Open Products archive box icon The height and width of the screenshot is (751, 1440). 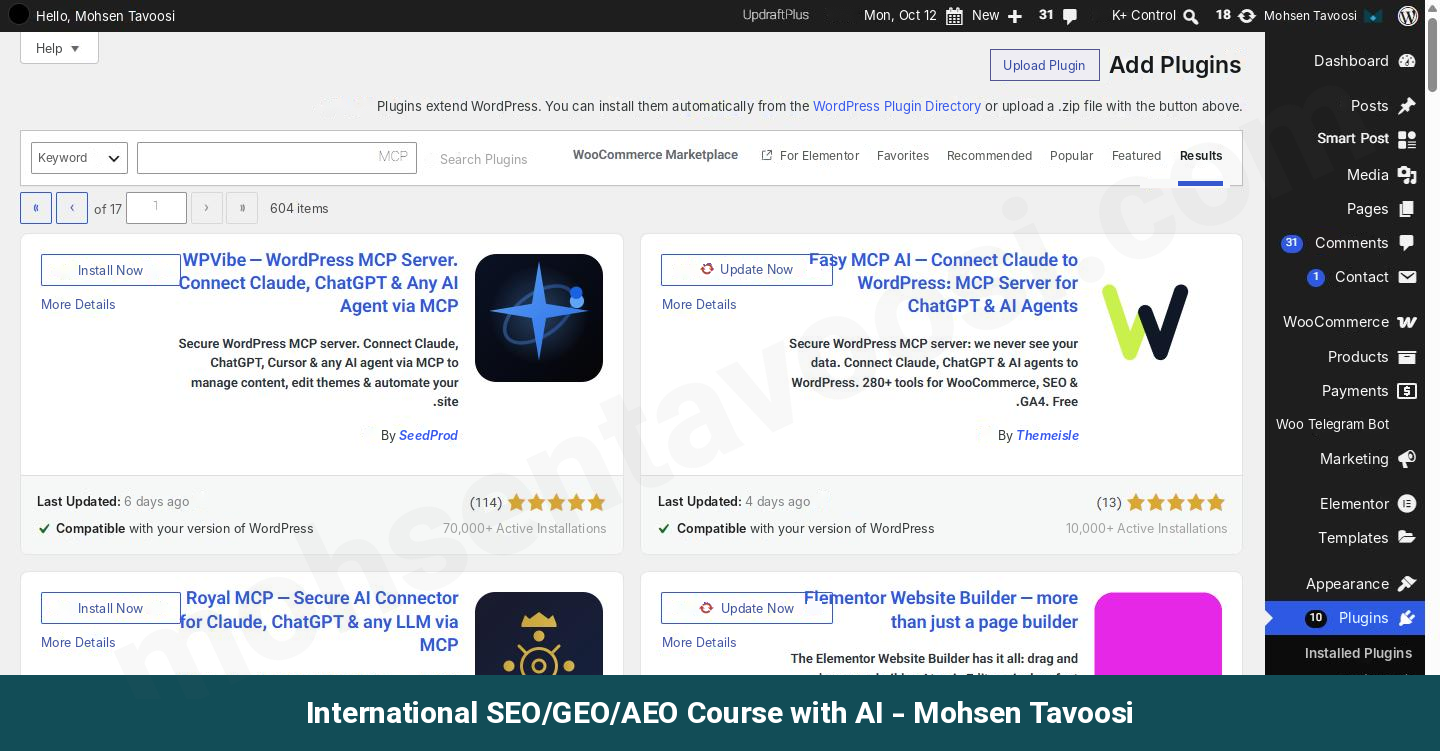[x=1407, y=357]
